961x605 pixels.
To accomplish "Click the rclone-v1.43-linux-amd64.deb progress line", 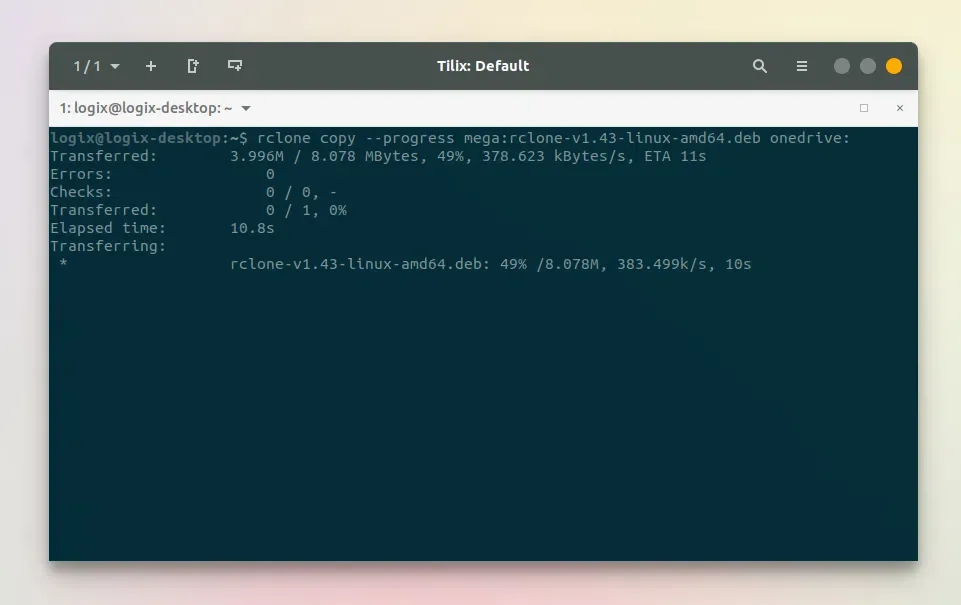I will 490,264.
